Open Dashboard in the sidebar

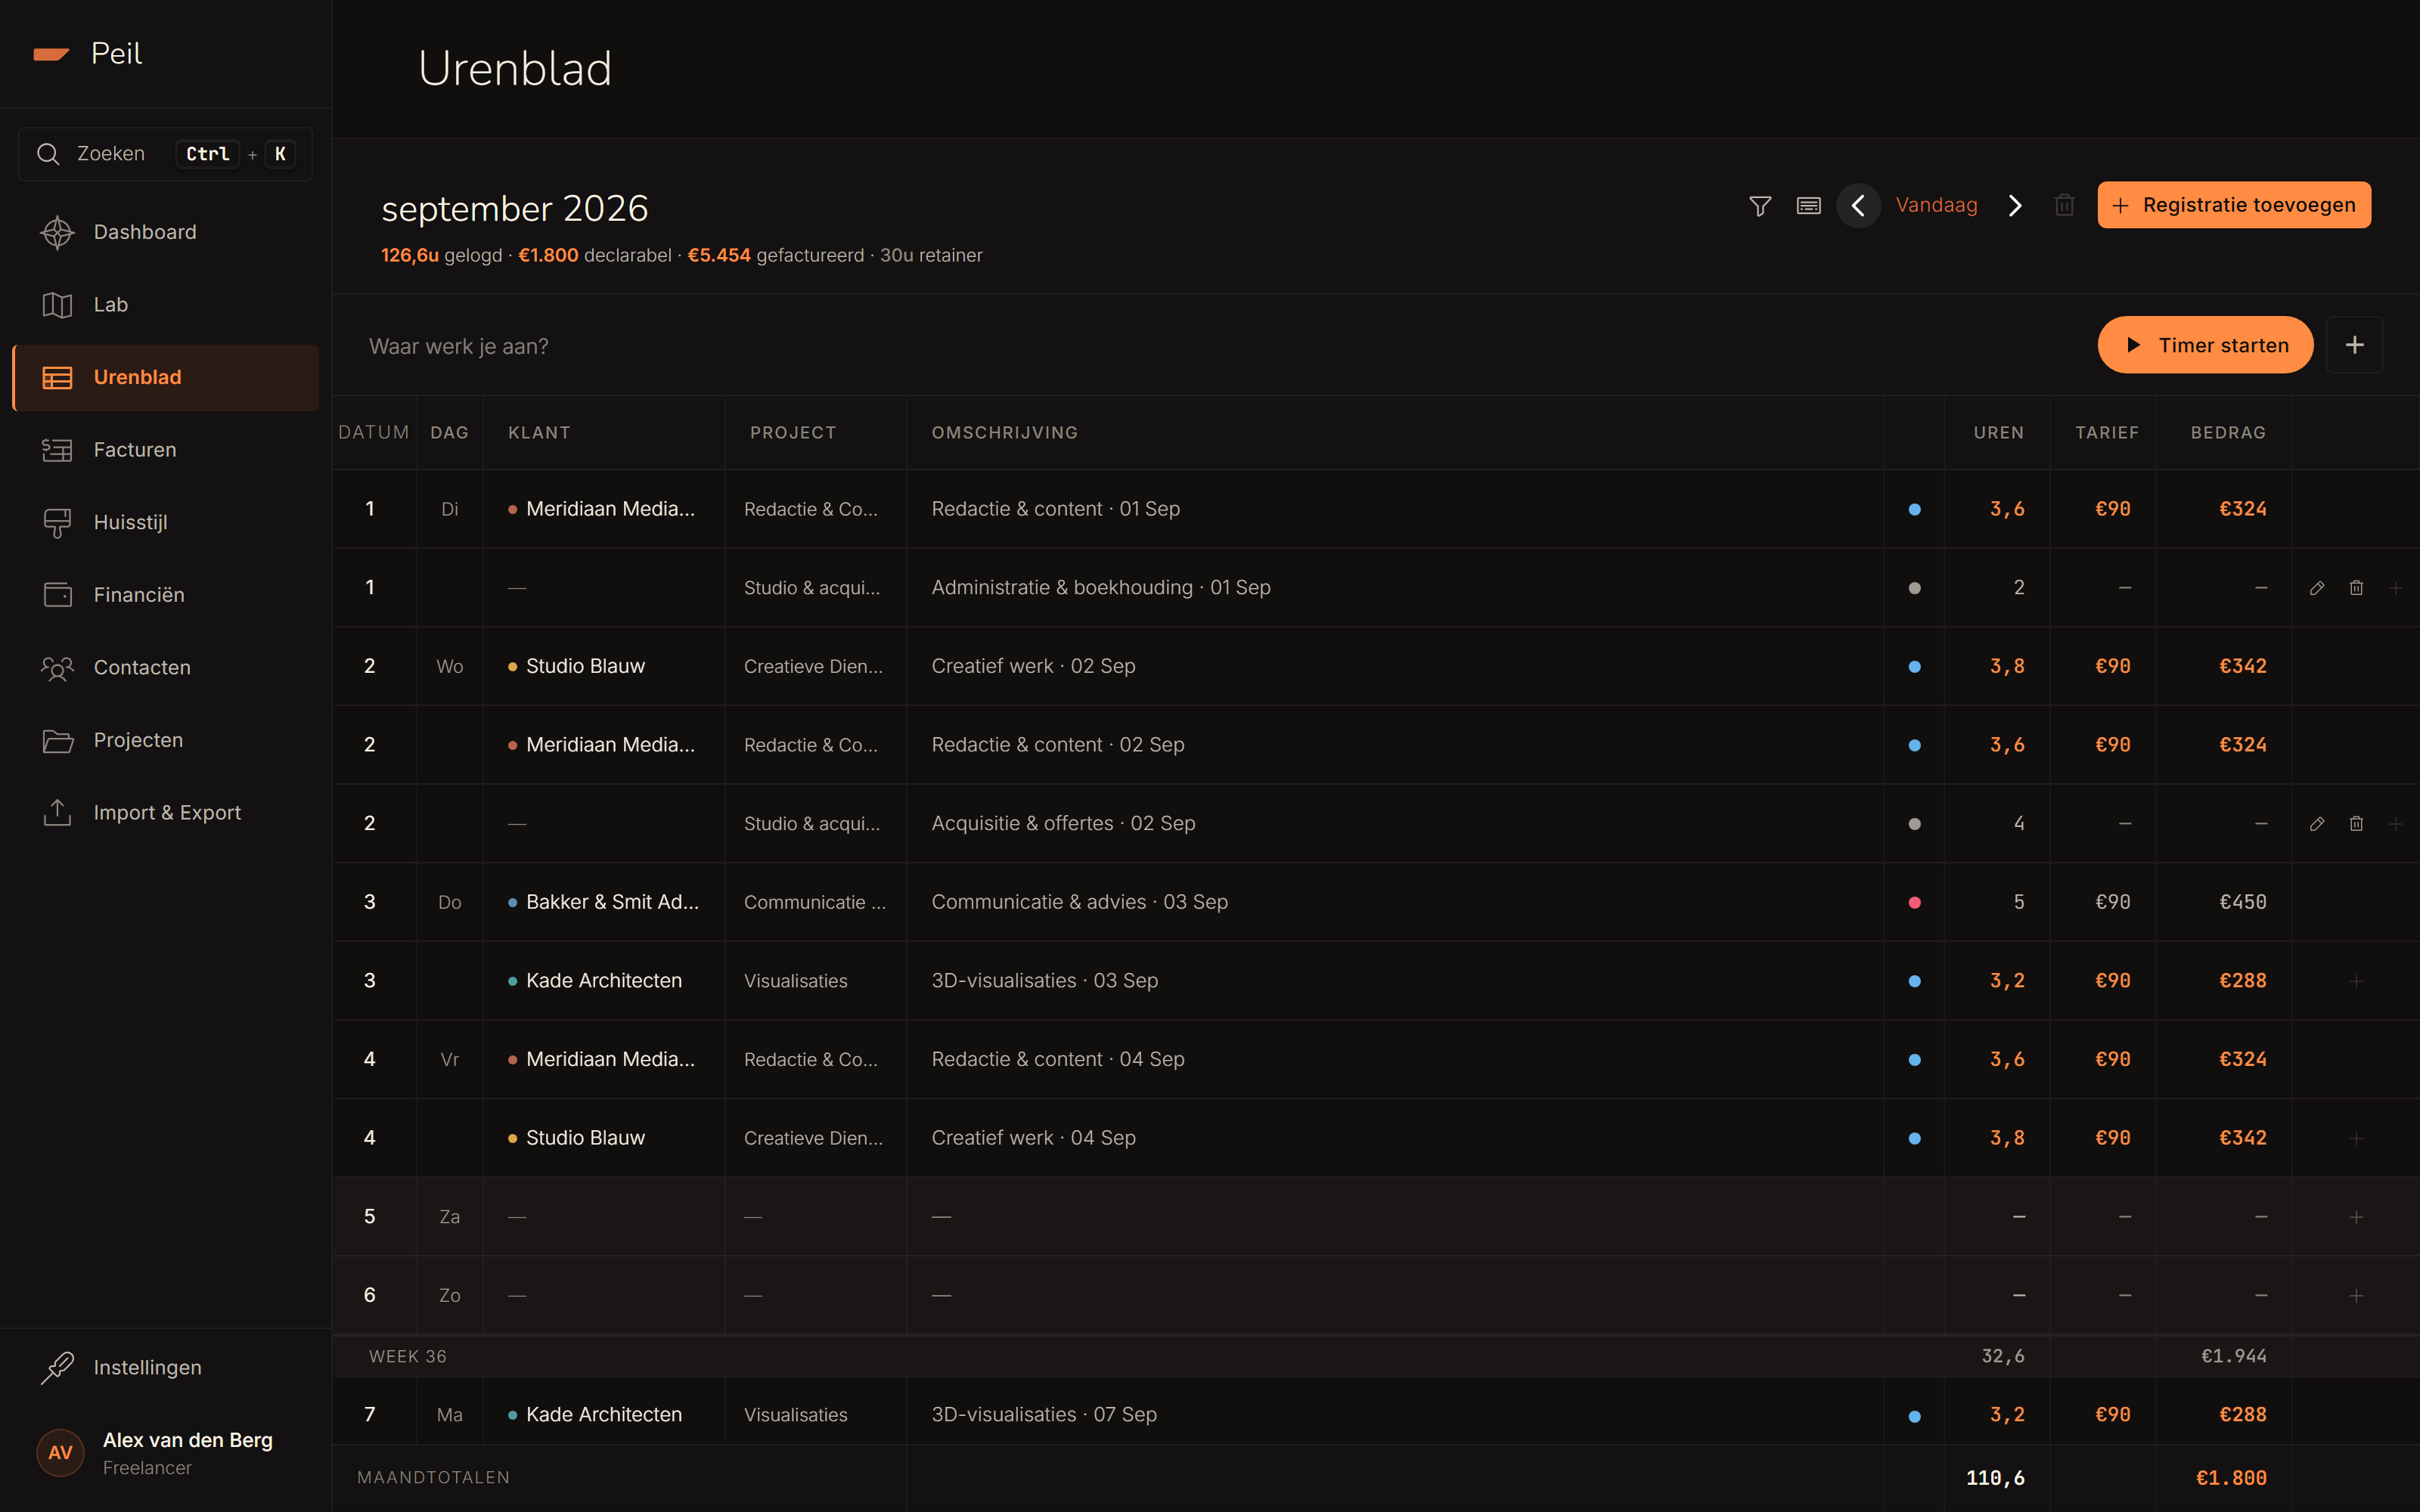click(x=165, y=232)
